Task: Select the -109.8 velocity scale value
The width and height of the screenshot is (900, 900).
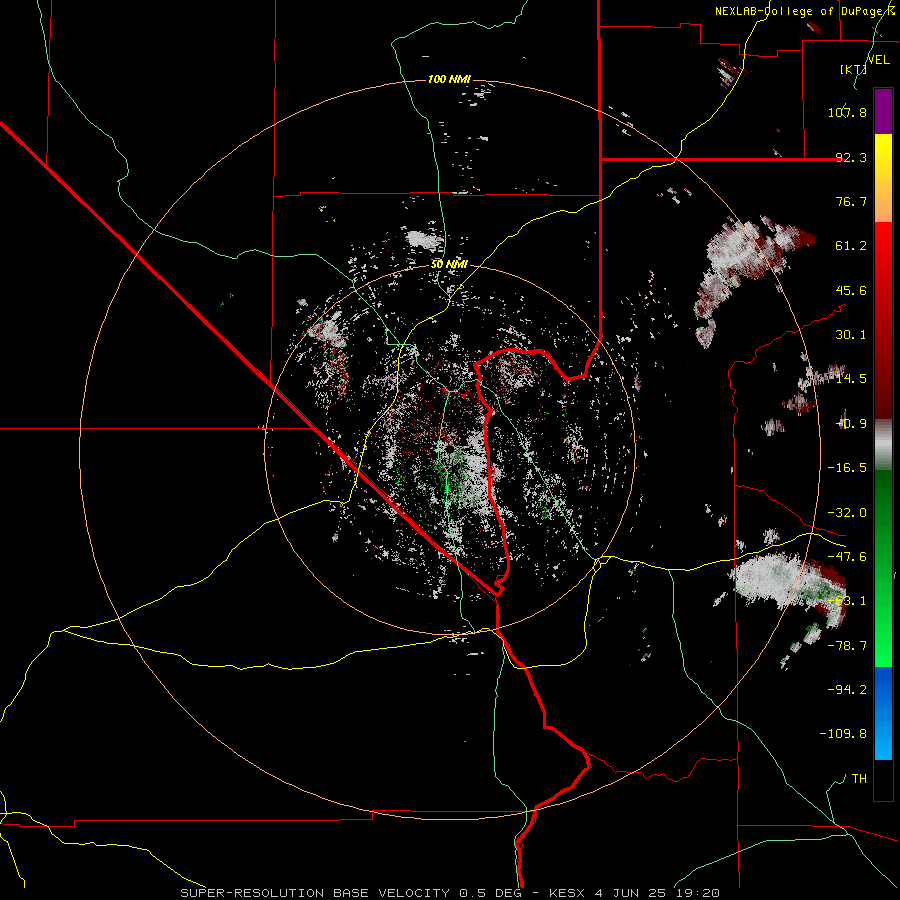Action: [844, 734]
